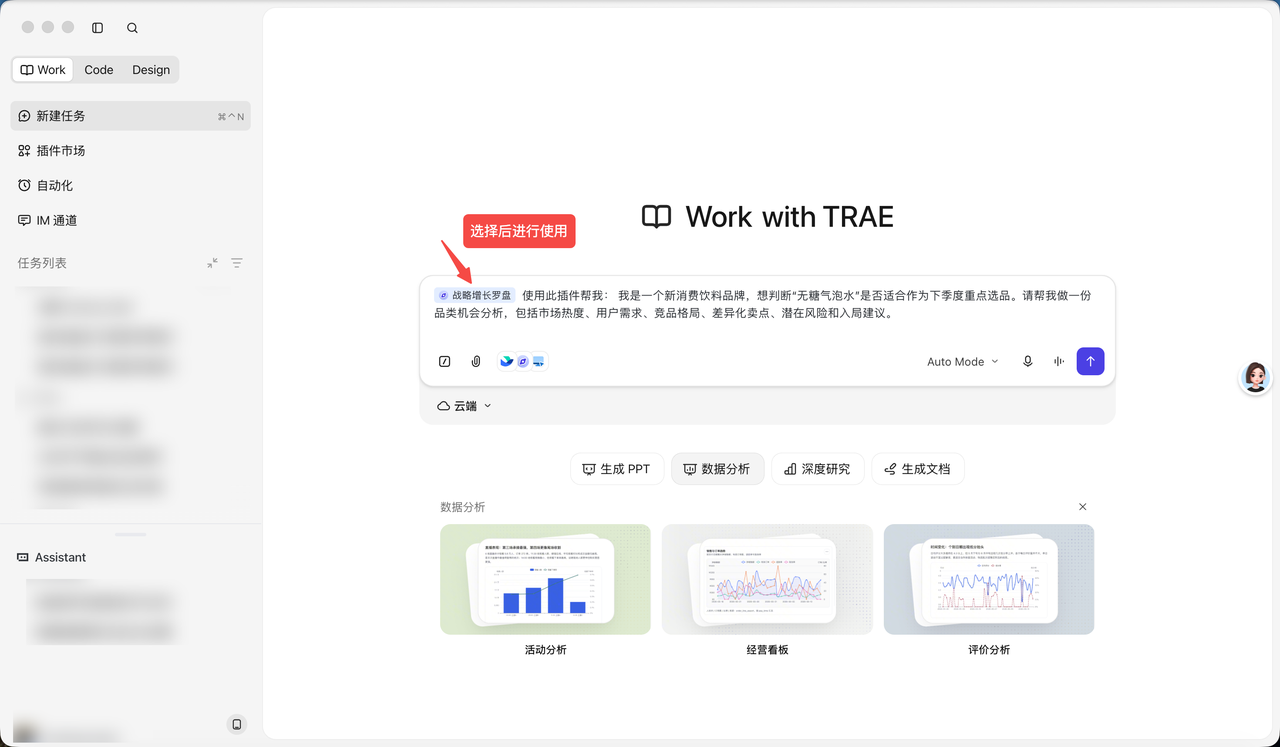Switch to the Code tab

click(x=99, y=70)
